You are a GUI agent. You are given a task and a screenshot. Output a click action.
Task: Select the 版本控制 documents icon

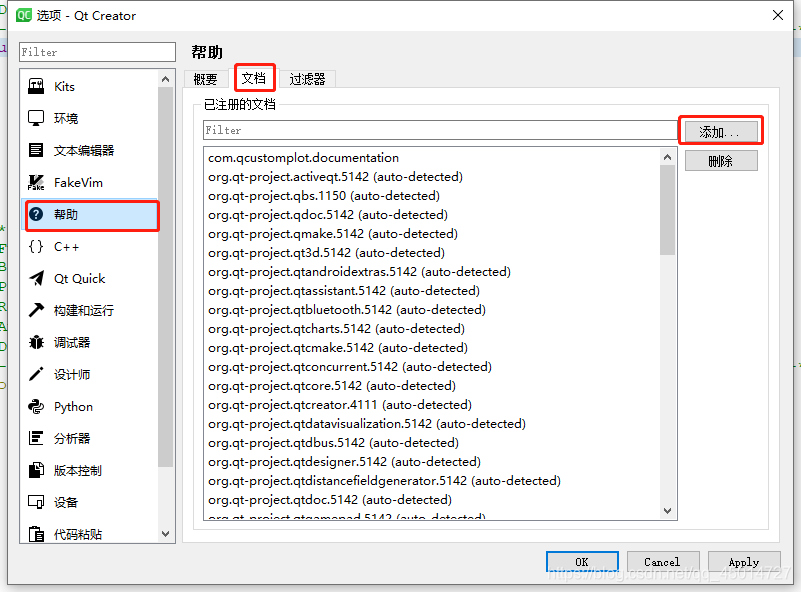click(x=36, y=470)
